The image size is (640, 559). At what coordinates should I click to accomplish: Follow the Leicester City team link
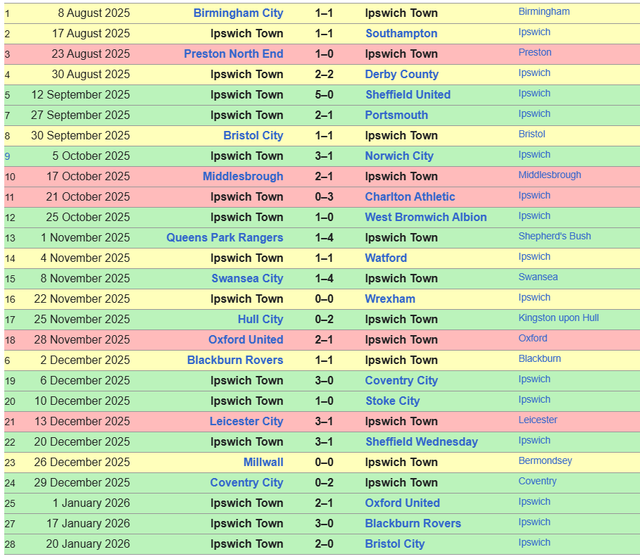[x=246, y=421]
